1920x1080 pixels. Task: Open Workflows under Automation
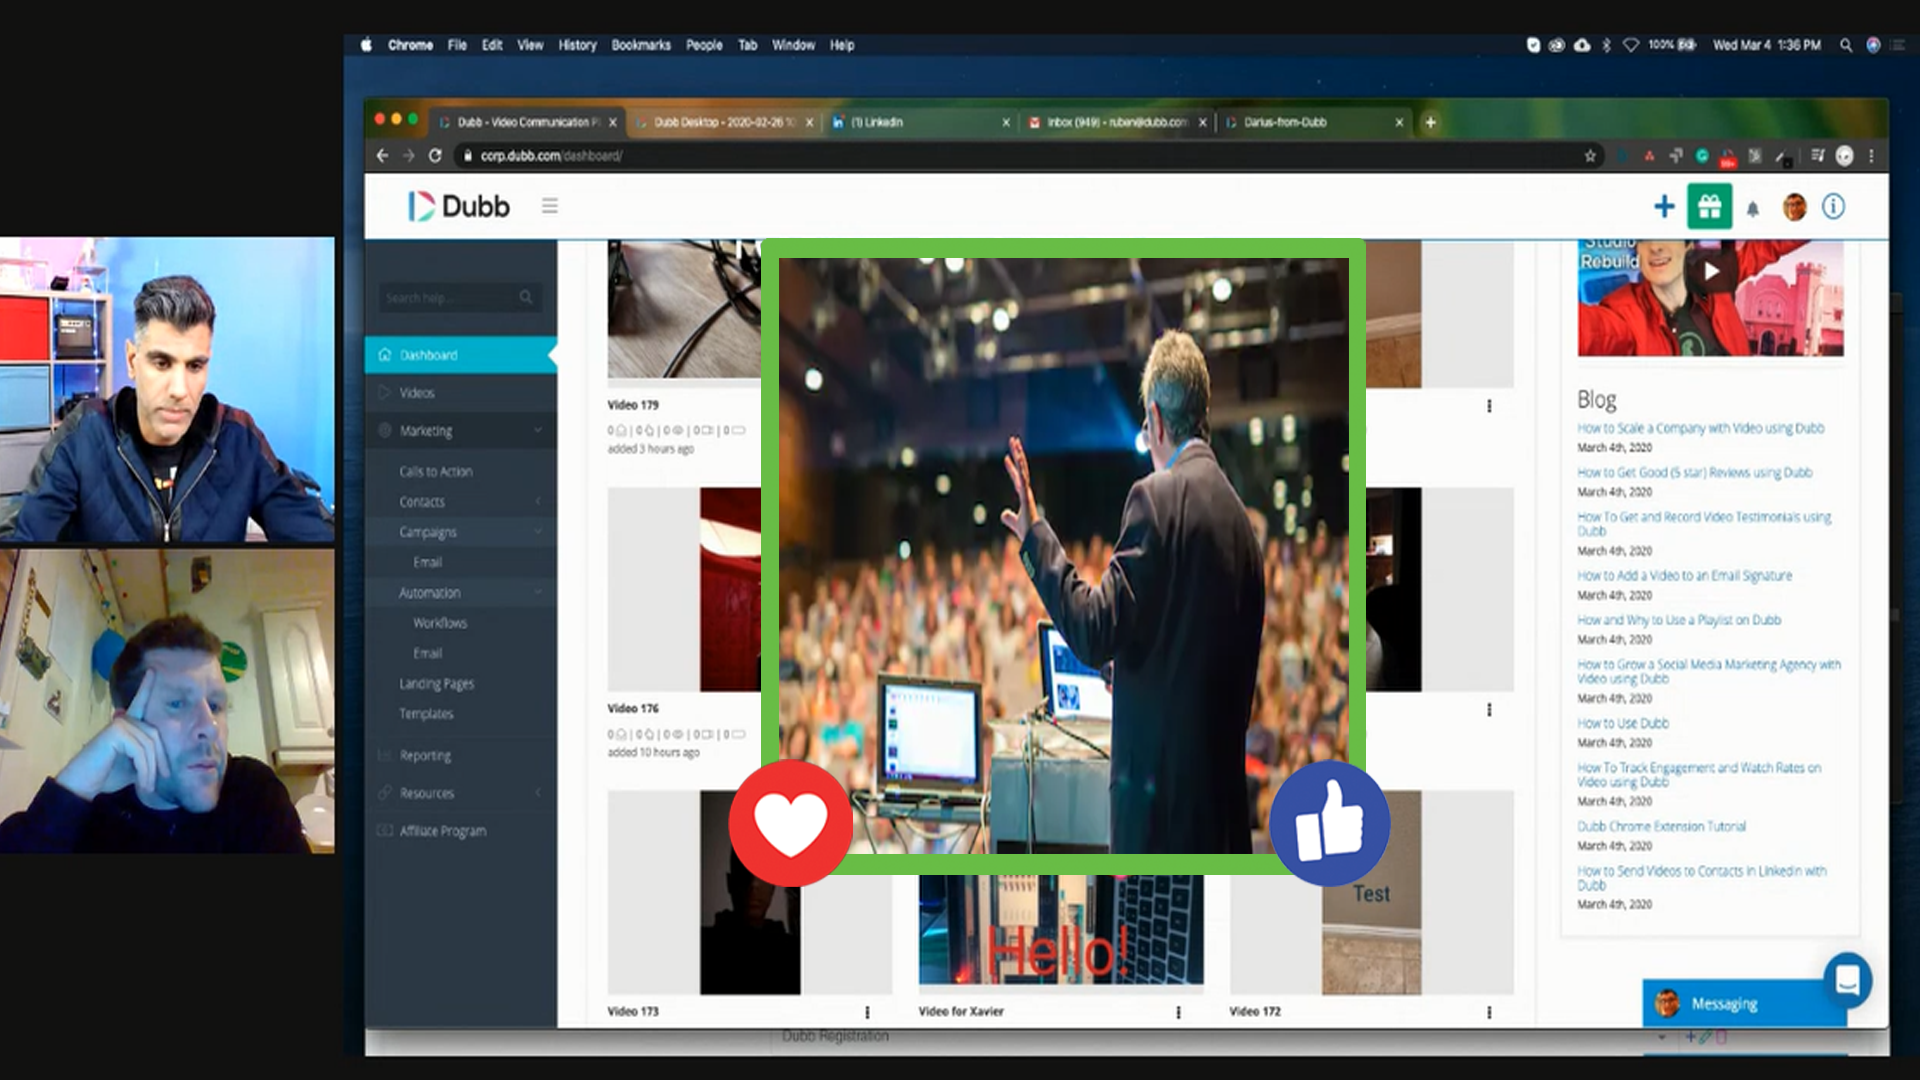pos(440,623)
